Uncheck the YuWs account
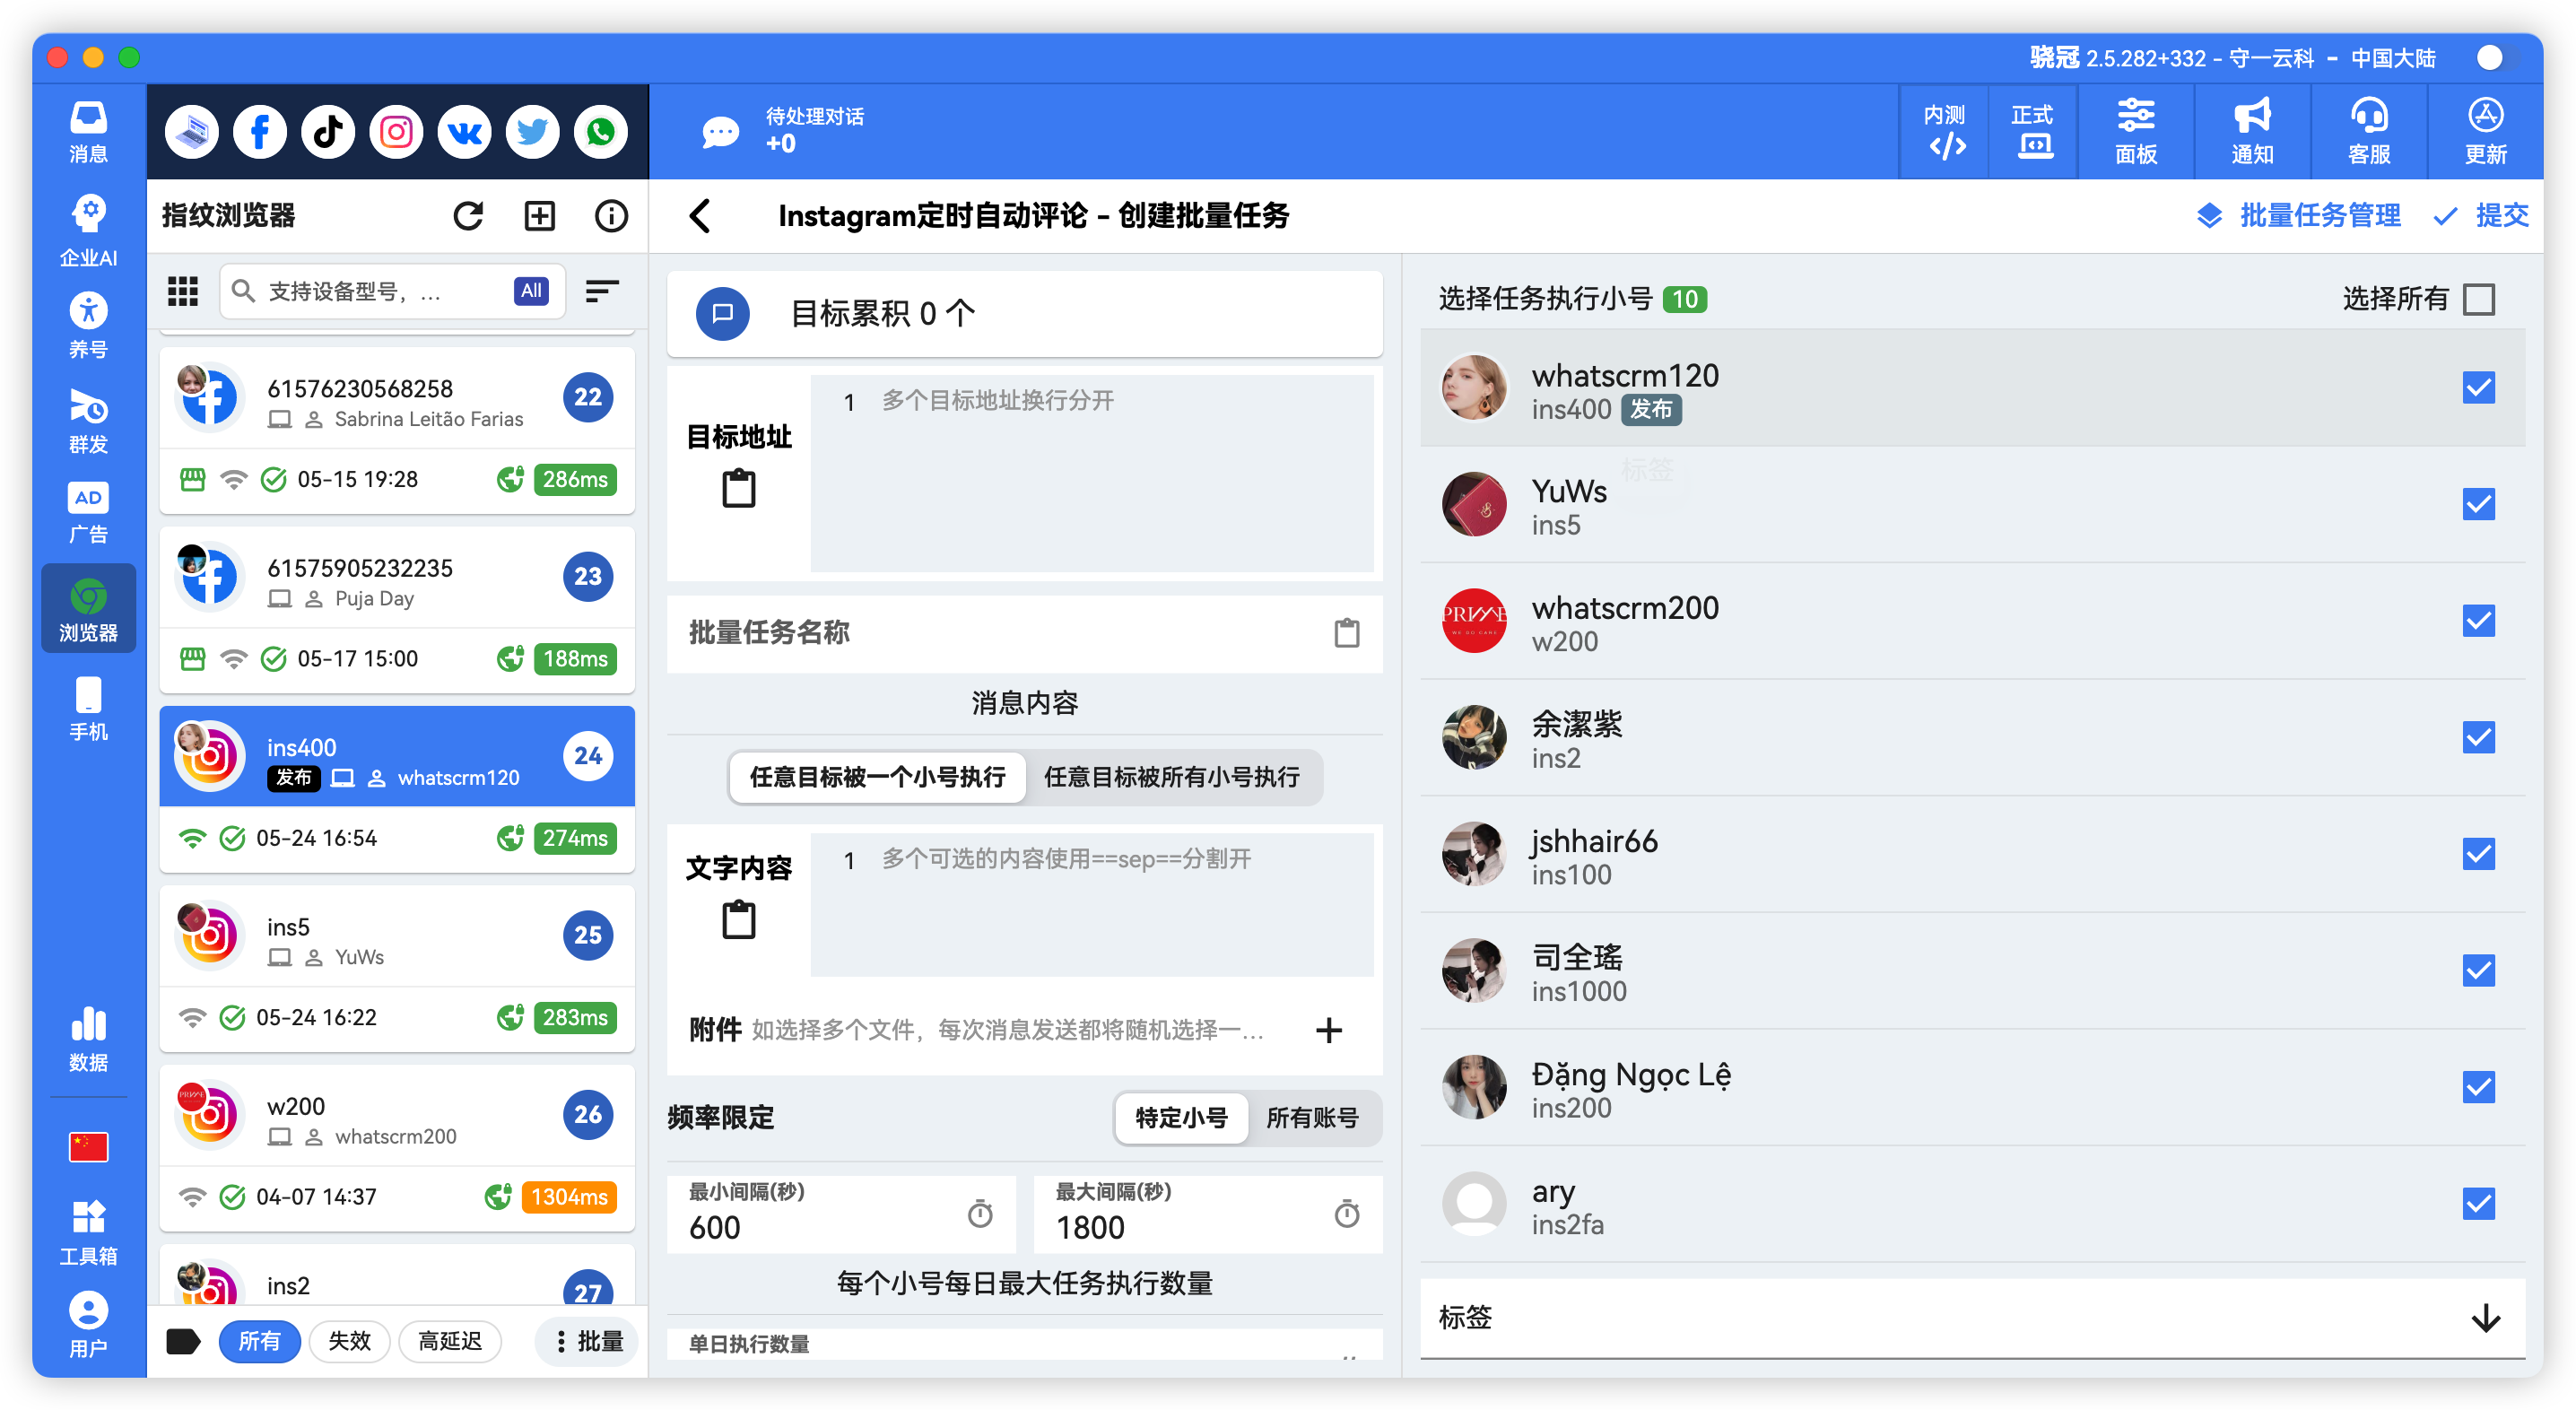 [x=2480, y=505]
